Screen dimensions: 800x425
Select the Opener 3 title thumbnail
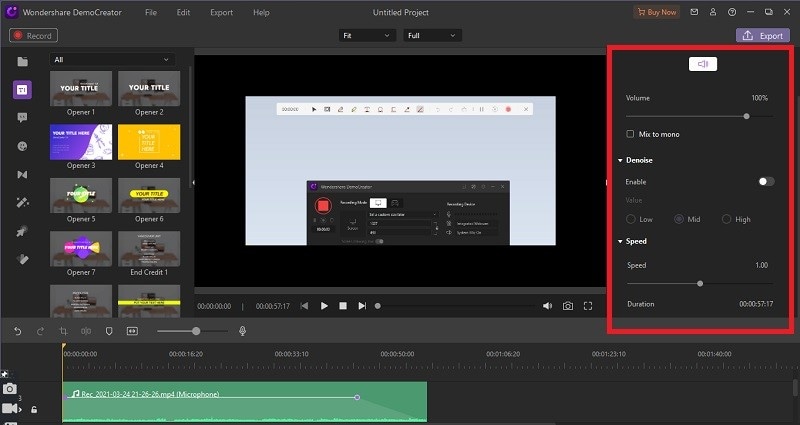click(x=81, y=142)
